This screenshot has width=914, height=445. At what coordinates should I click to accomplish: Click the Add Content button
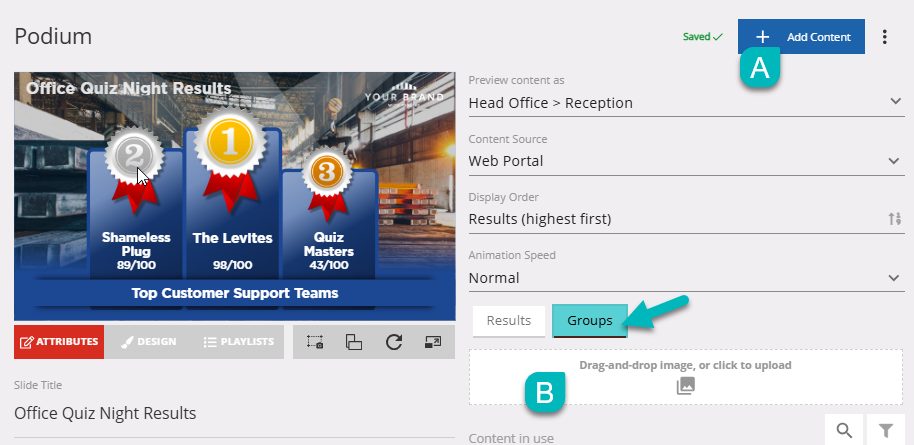[801, 37]
